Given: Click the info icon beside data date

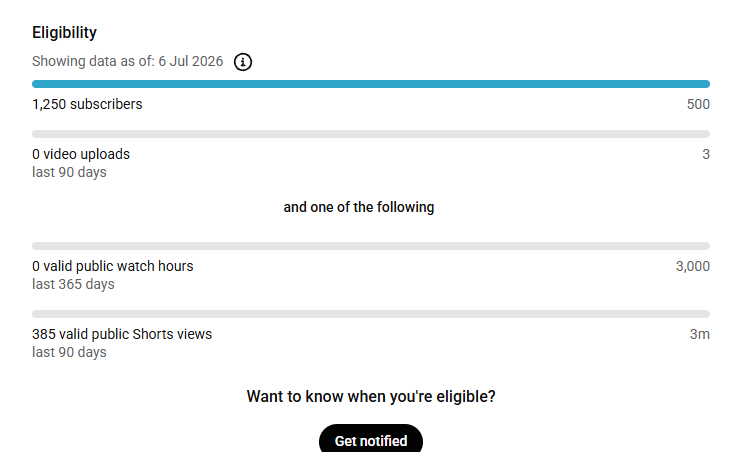Looking at the screenshot, I should click(x=243, y=62).
